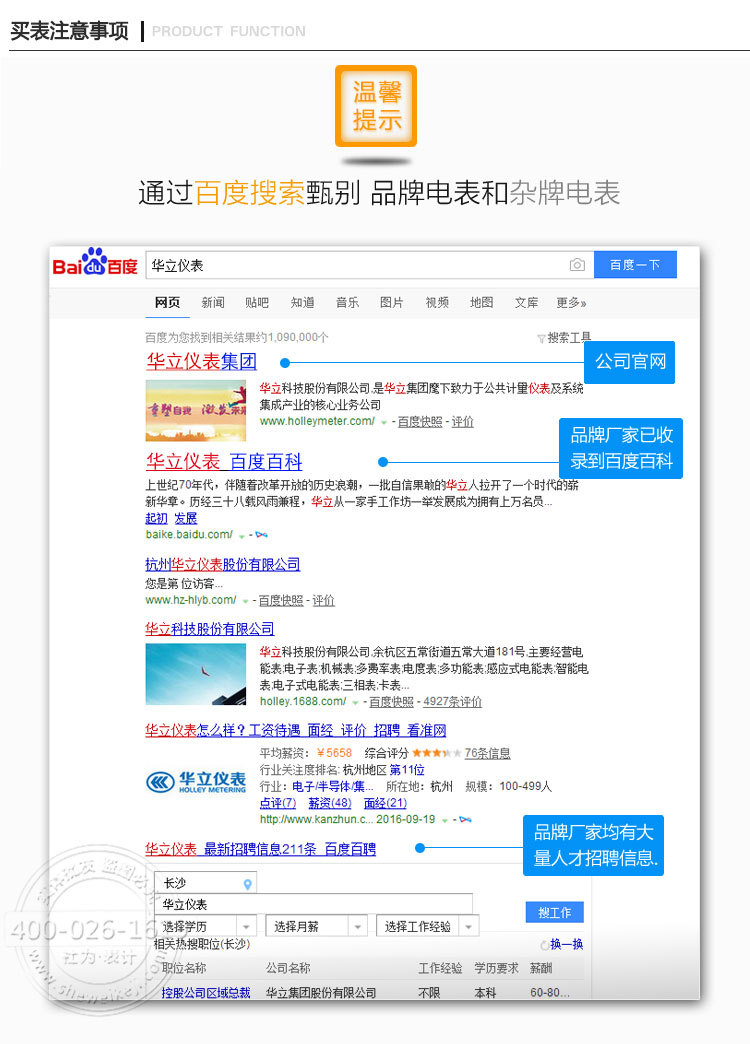The image size is (750, 1044).
Task: Switch to the 网页 tab
Action: [167, 302]
